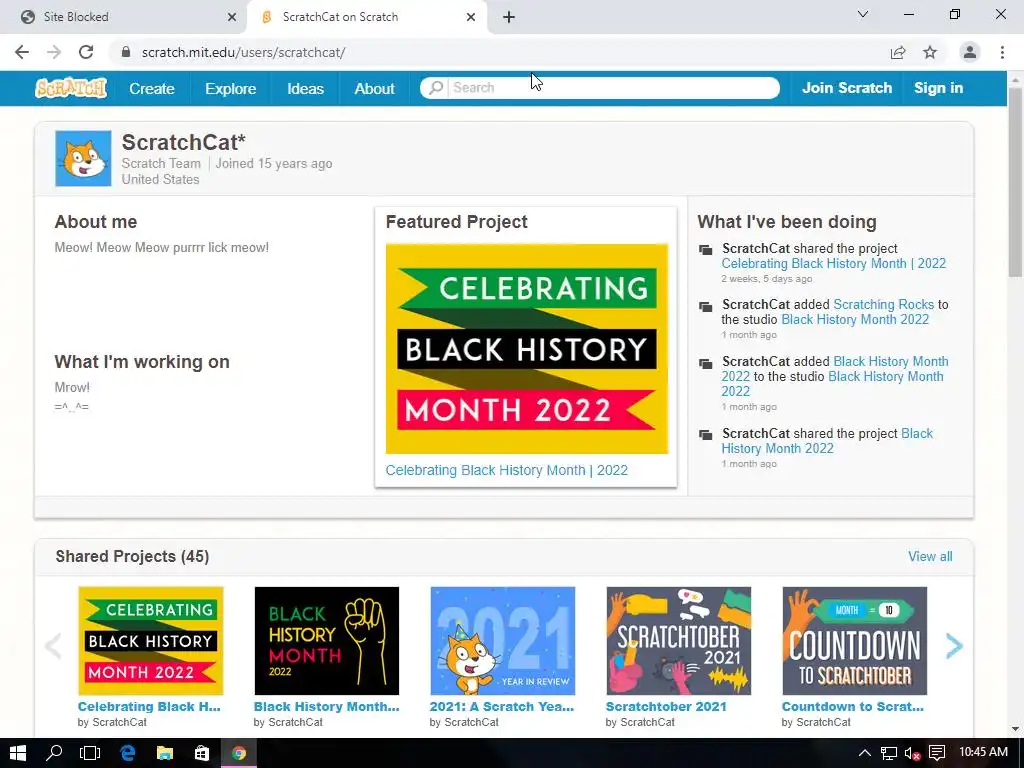Image resolution: width=1024 pixels, height=768 pixels.
Task: Click the share page icon in address bar
Action: point(898,52)
